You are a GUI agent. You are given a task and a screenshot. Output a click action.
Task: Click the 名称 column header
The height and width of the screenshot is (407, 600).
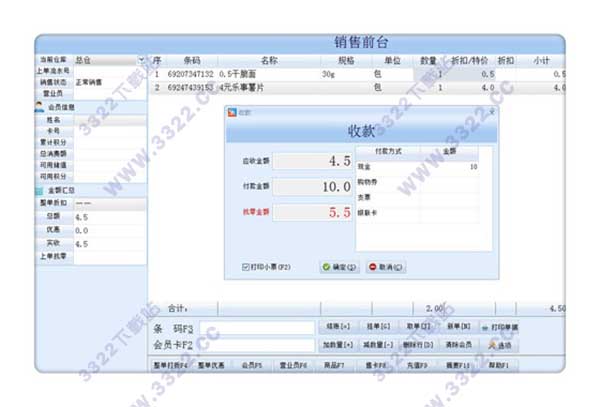pos(269,60)
